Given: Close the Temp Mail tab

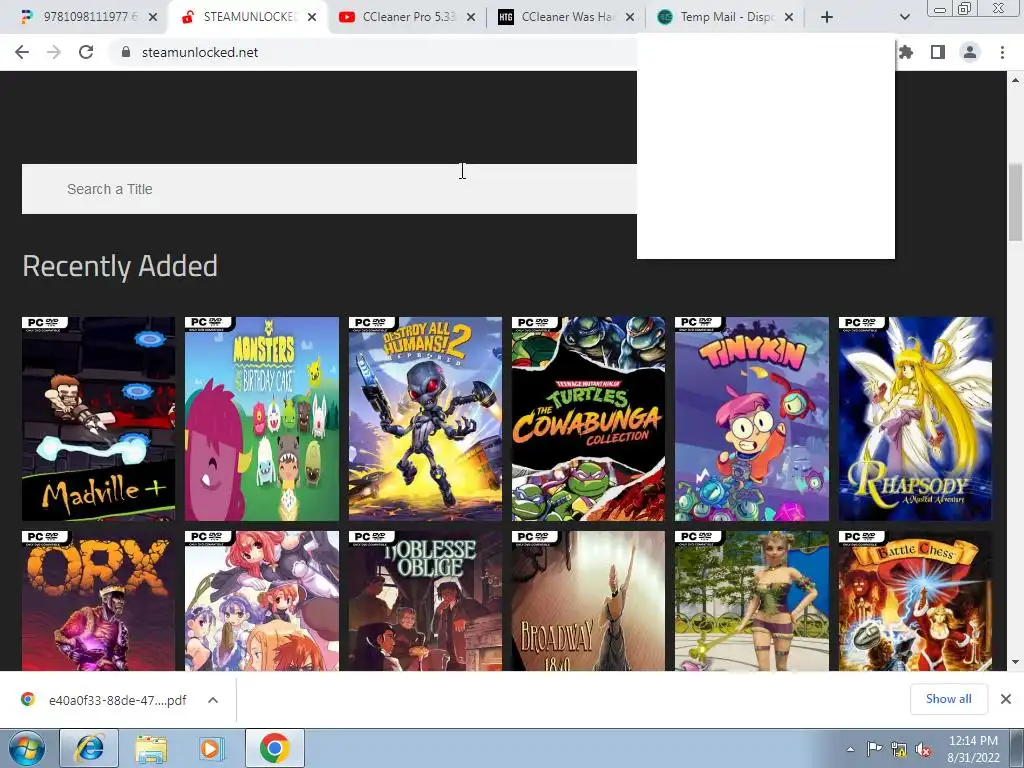Looking at the screenshot, I should pos(789,17).
